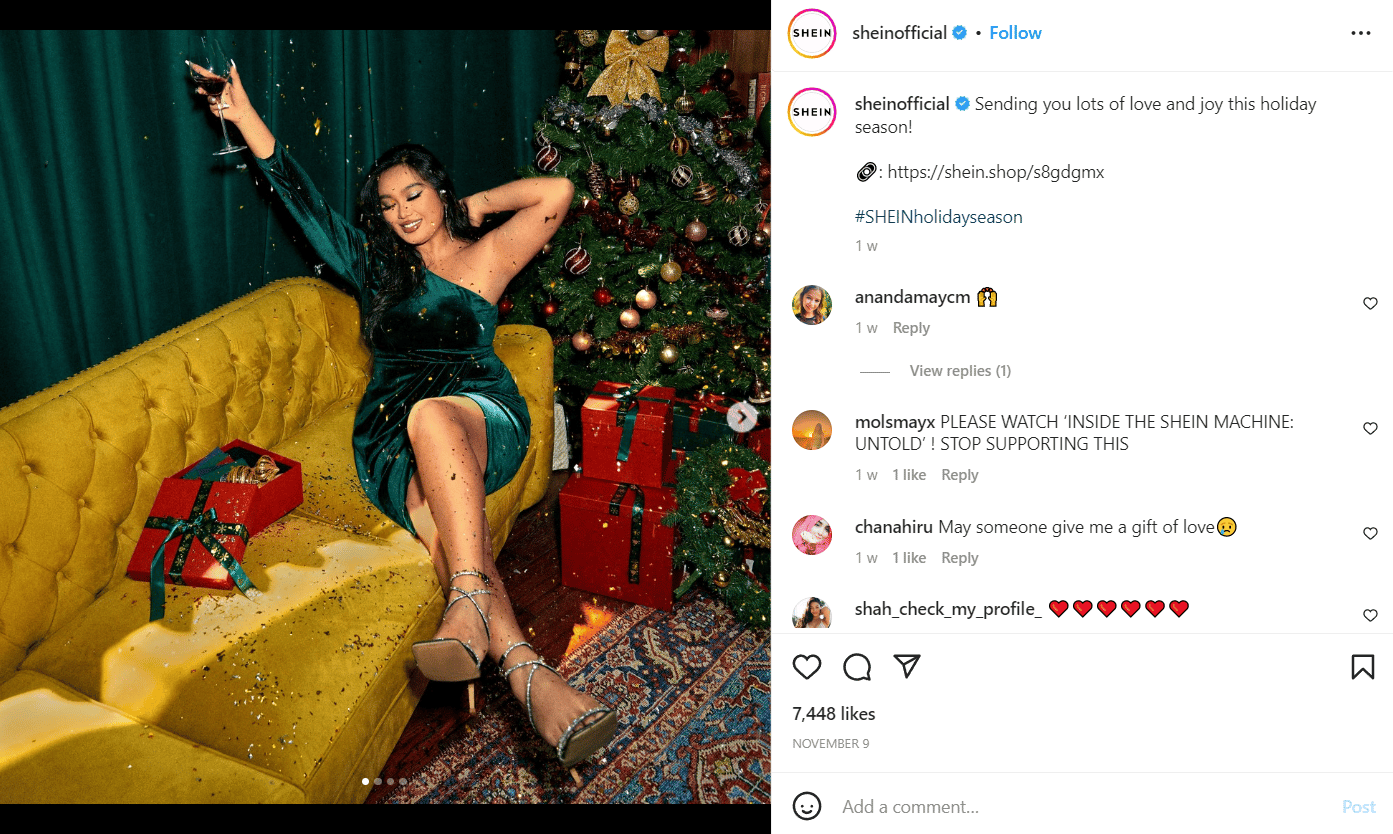Screen dimensions: 1393x834
Task: Open post options with the three-dot icon
Action: click(1361, 32)
